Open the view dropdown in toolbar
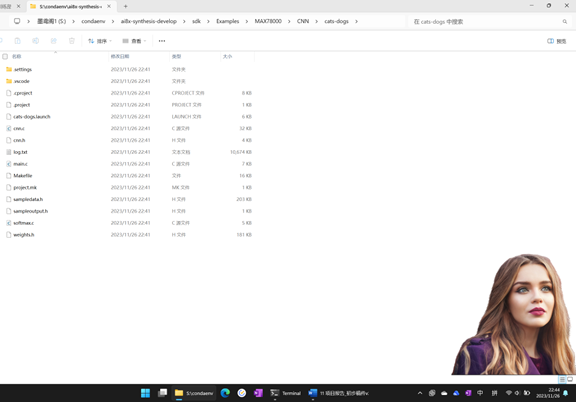Viewport: 576px width, 402px height. (134, 41)
